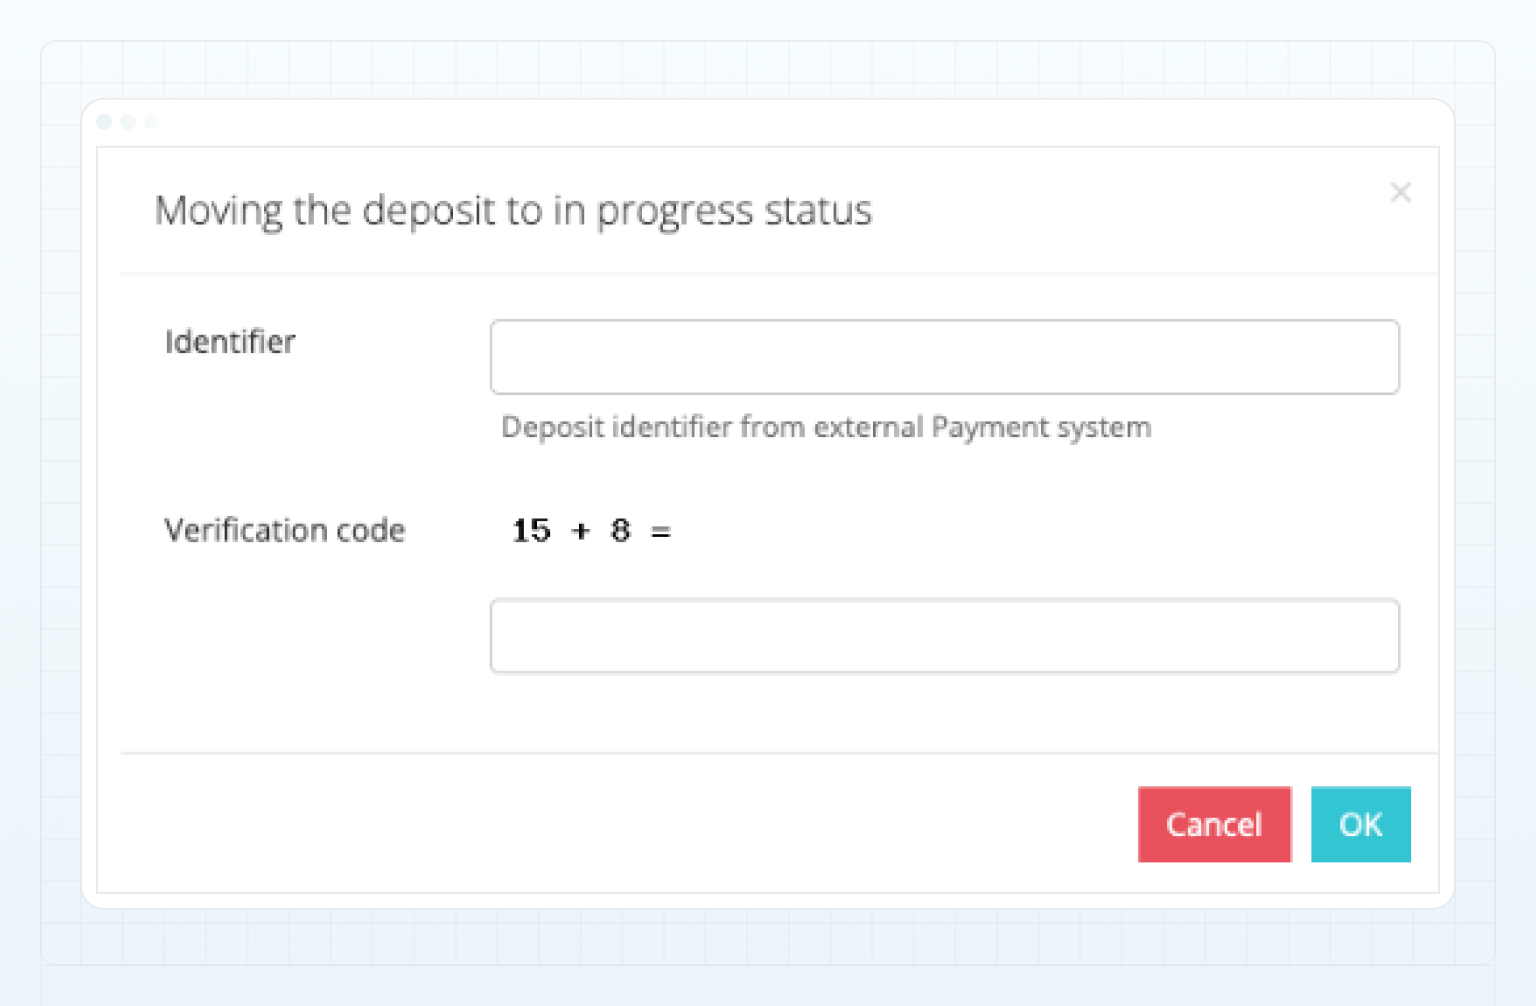The height and width of the screenshot is (1006, 1536).
Task: Click the verification code answer field
Action: tap(944, 636)
